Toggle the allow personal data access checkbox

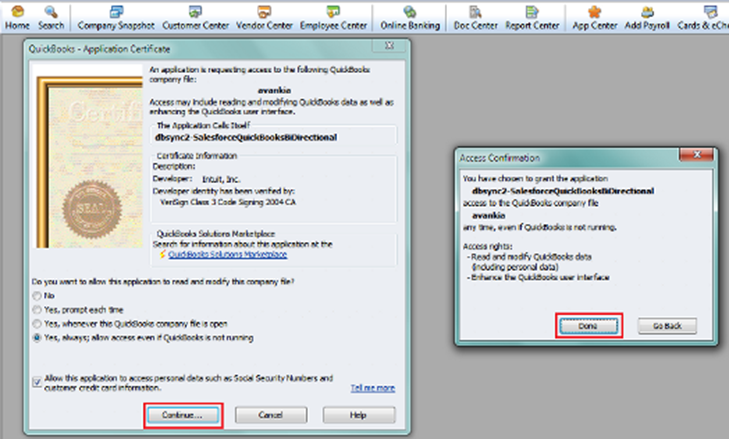pos(38,379)
